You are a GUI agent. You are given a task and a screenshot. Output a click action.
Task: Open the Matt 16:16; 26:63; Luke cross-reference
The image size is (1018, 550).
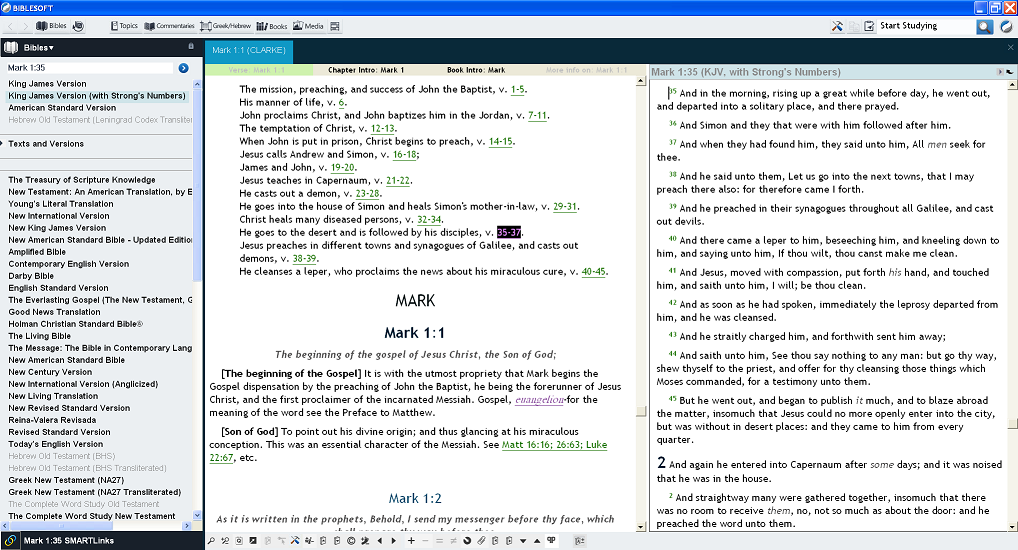(x=554, y=445)
